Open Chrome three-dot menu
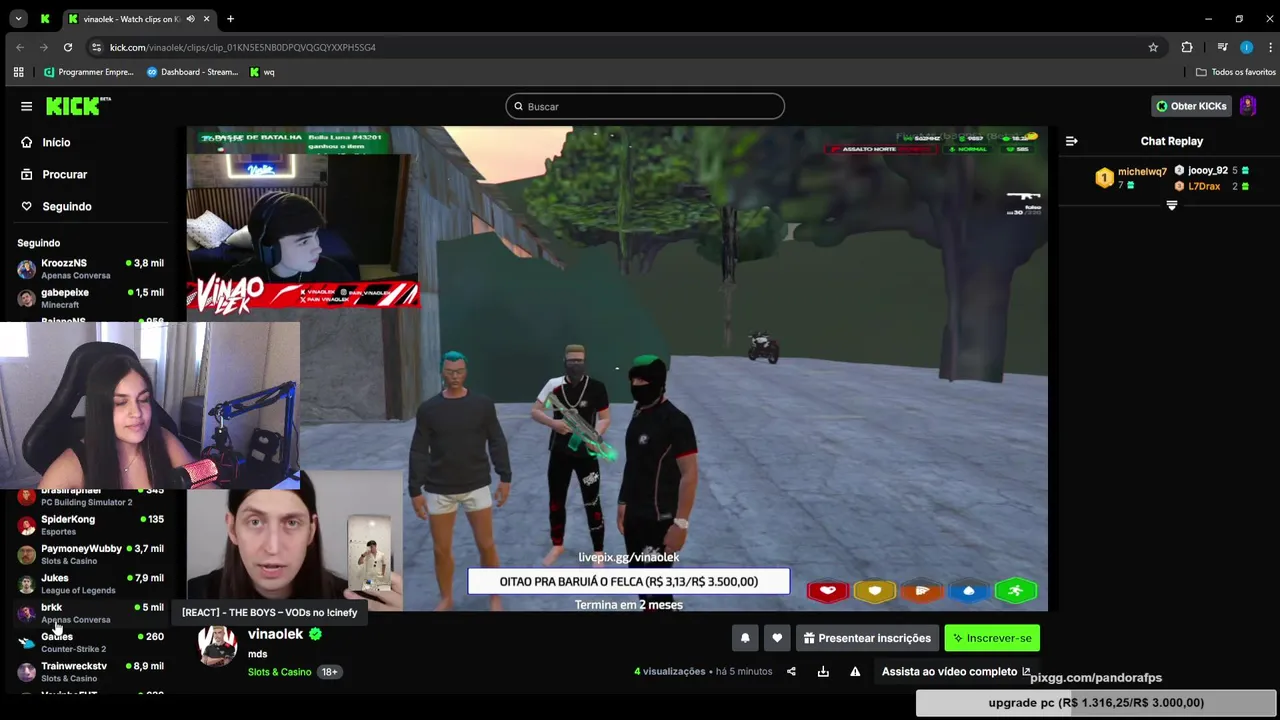 coord(1268,47)
